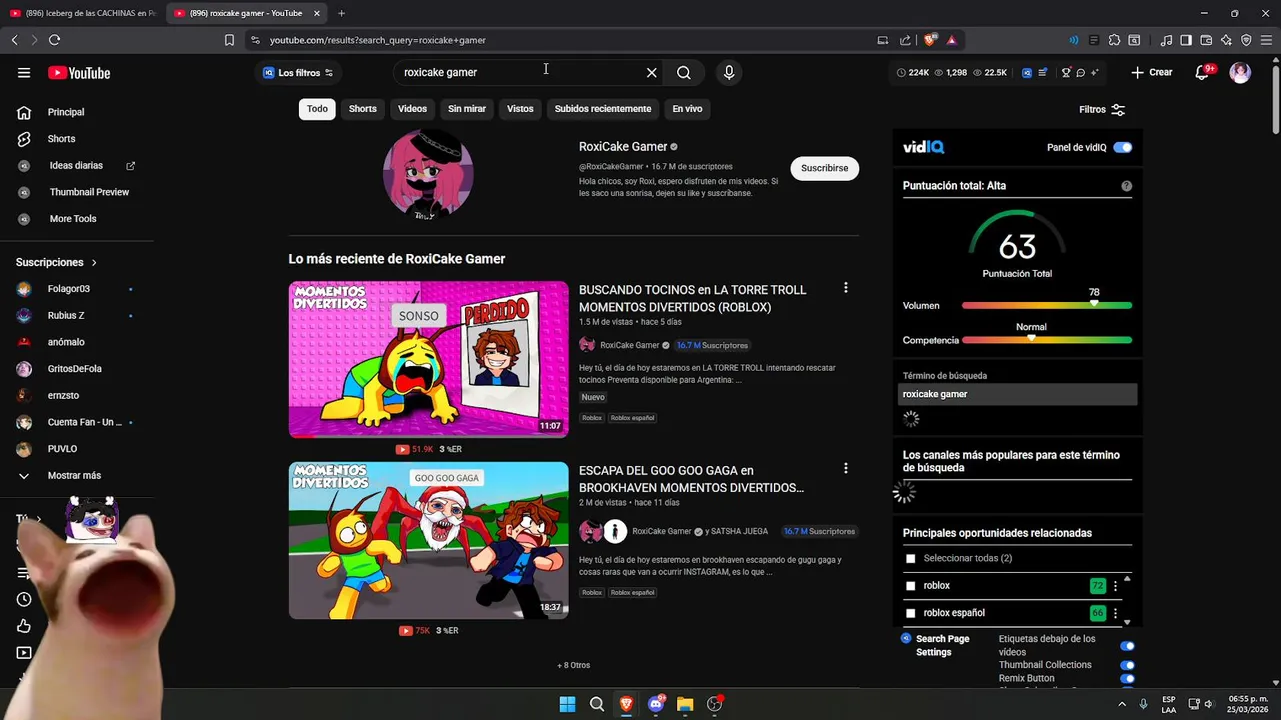The width and height of the screenshot is (1281, 720).
Task: Start voice search with the microphone icon
Action: (729, 72)
